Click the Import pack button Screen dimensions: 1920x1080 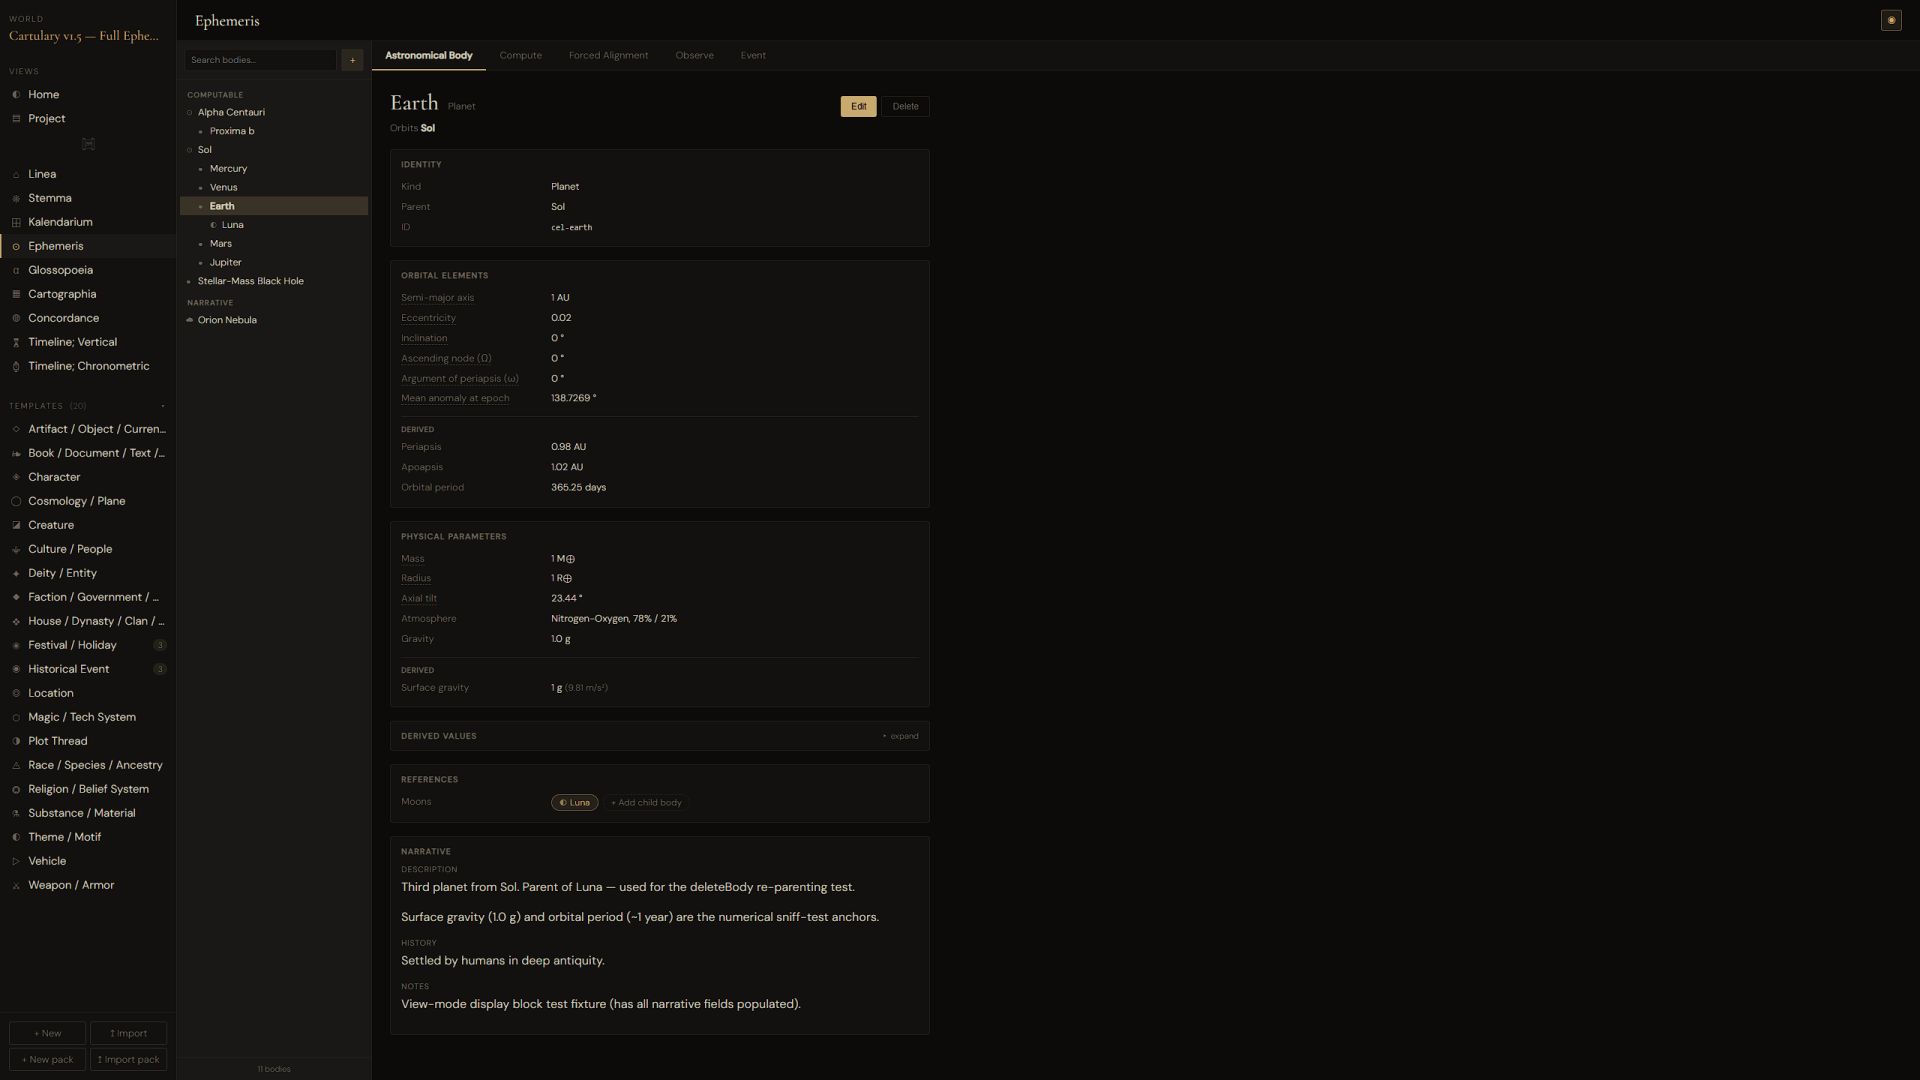[x=128, y=1060]
